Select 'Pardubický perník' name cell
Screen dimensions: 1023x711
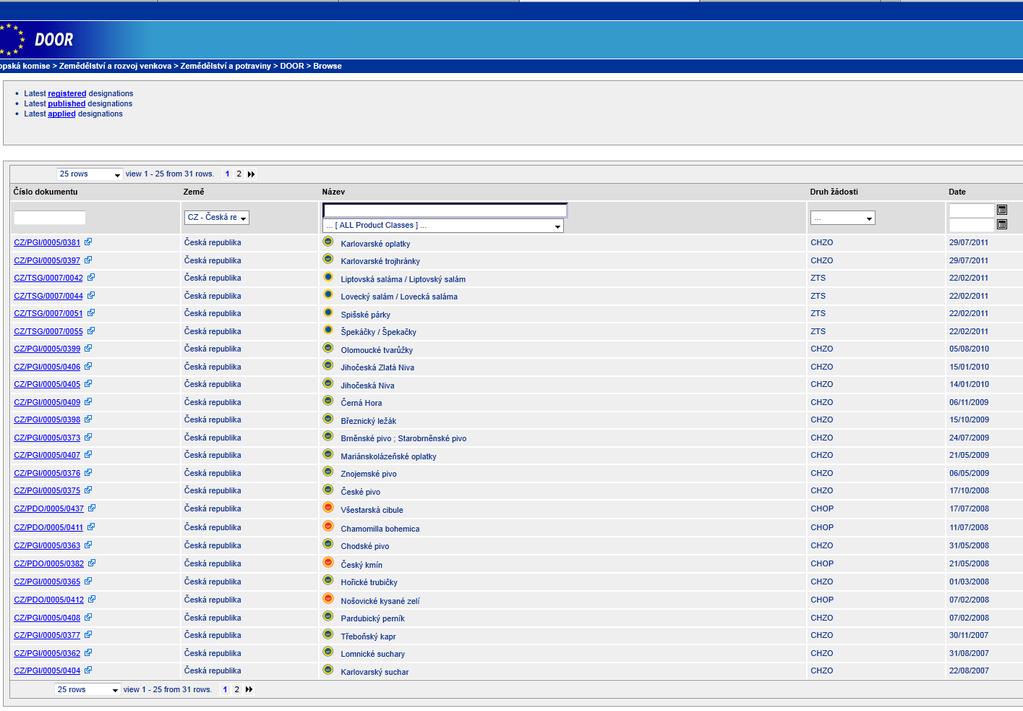click(373, 618)
